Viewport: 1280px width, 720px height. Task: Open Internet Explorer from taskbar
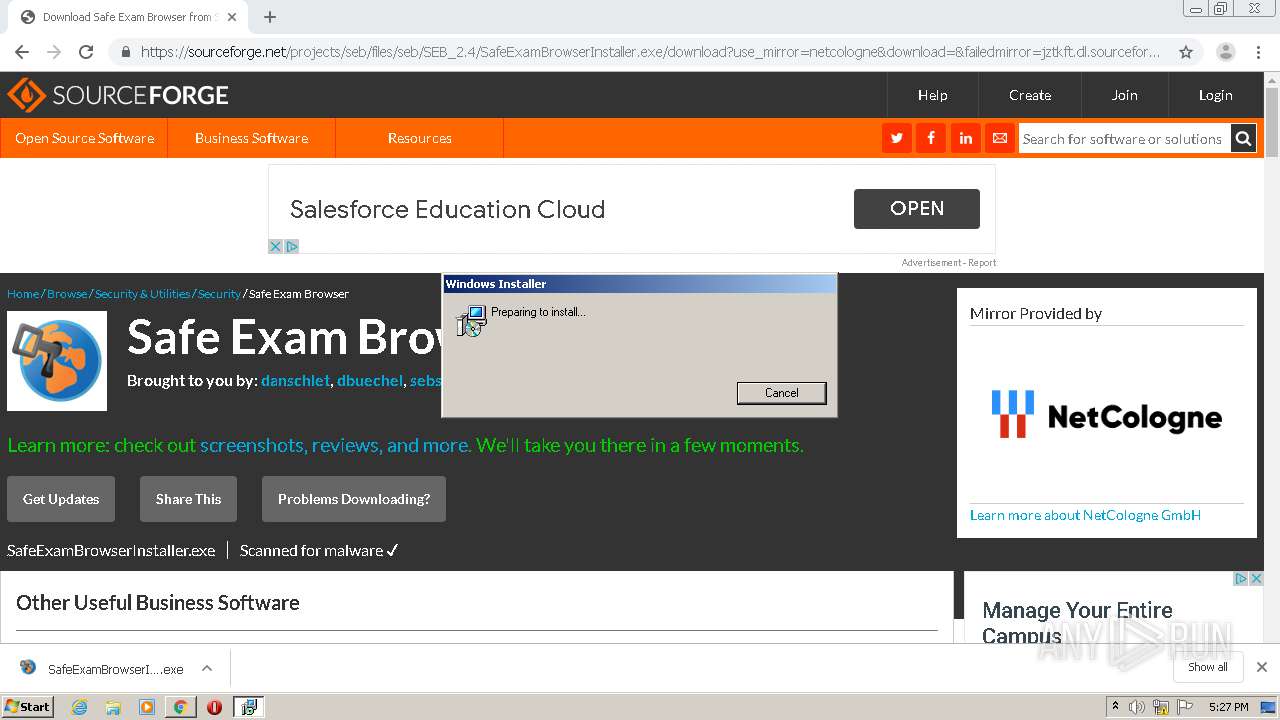[79, 707]
